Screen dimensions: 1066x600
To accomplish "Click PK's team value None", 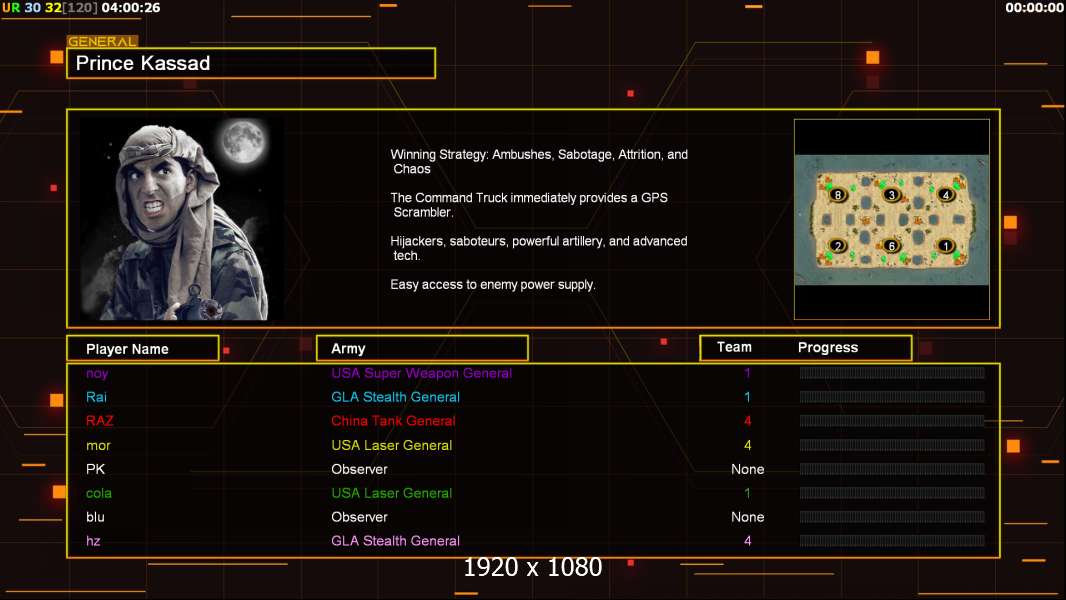I will pos(747,469).
